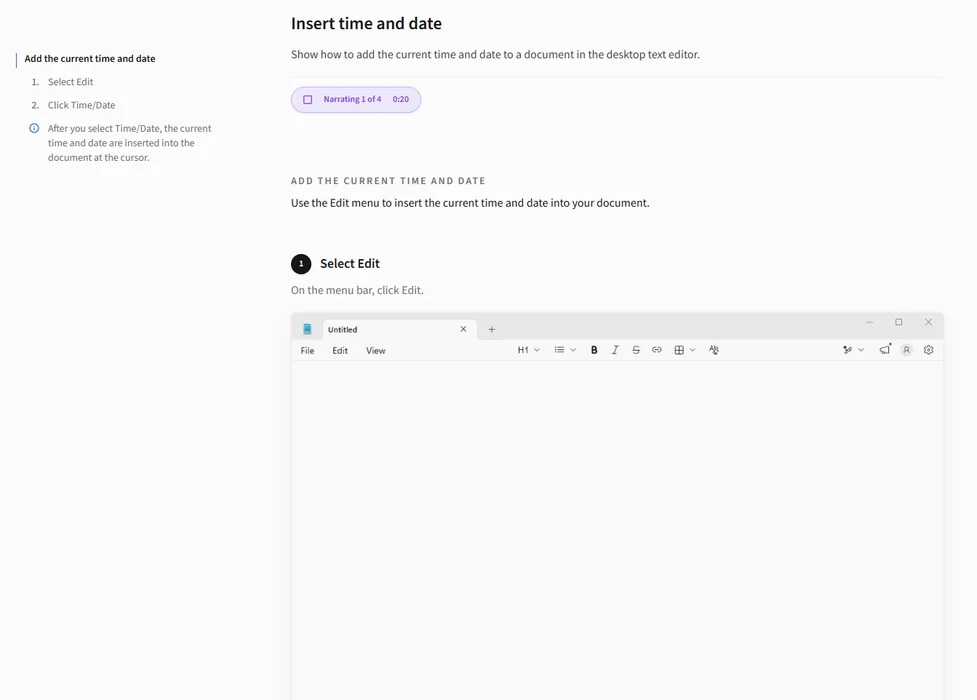The width and height of the screenshot is (977, 700).
Task: Click the info icon beside the note
Action: (34, 128)
